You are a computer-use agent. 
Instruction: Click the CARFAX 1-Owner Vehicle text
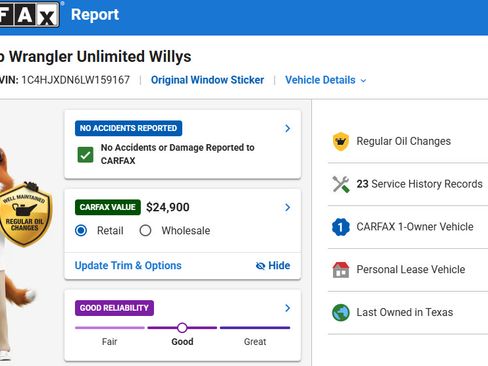click(x=415, y=227)
